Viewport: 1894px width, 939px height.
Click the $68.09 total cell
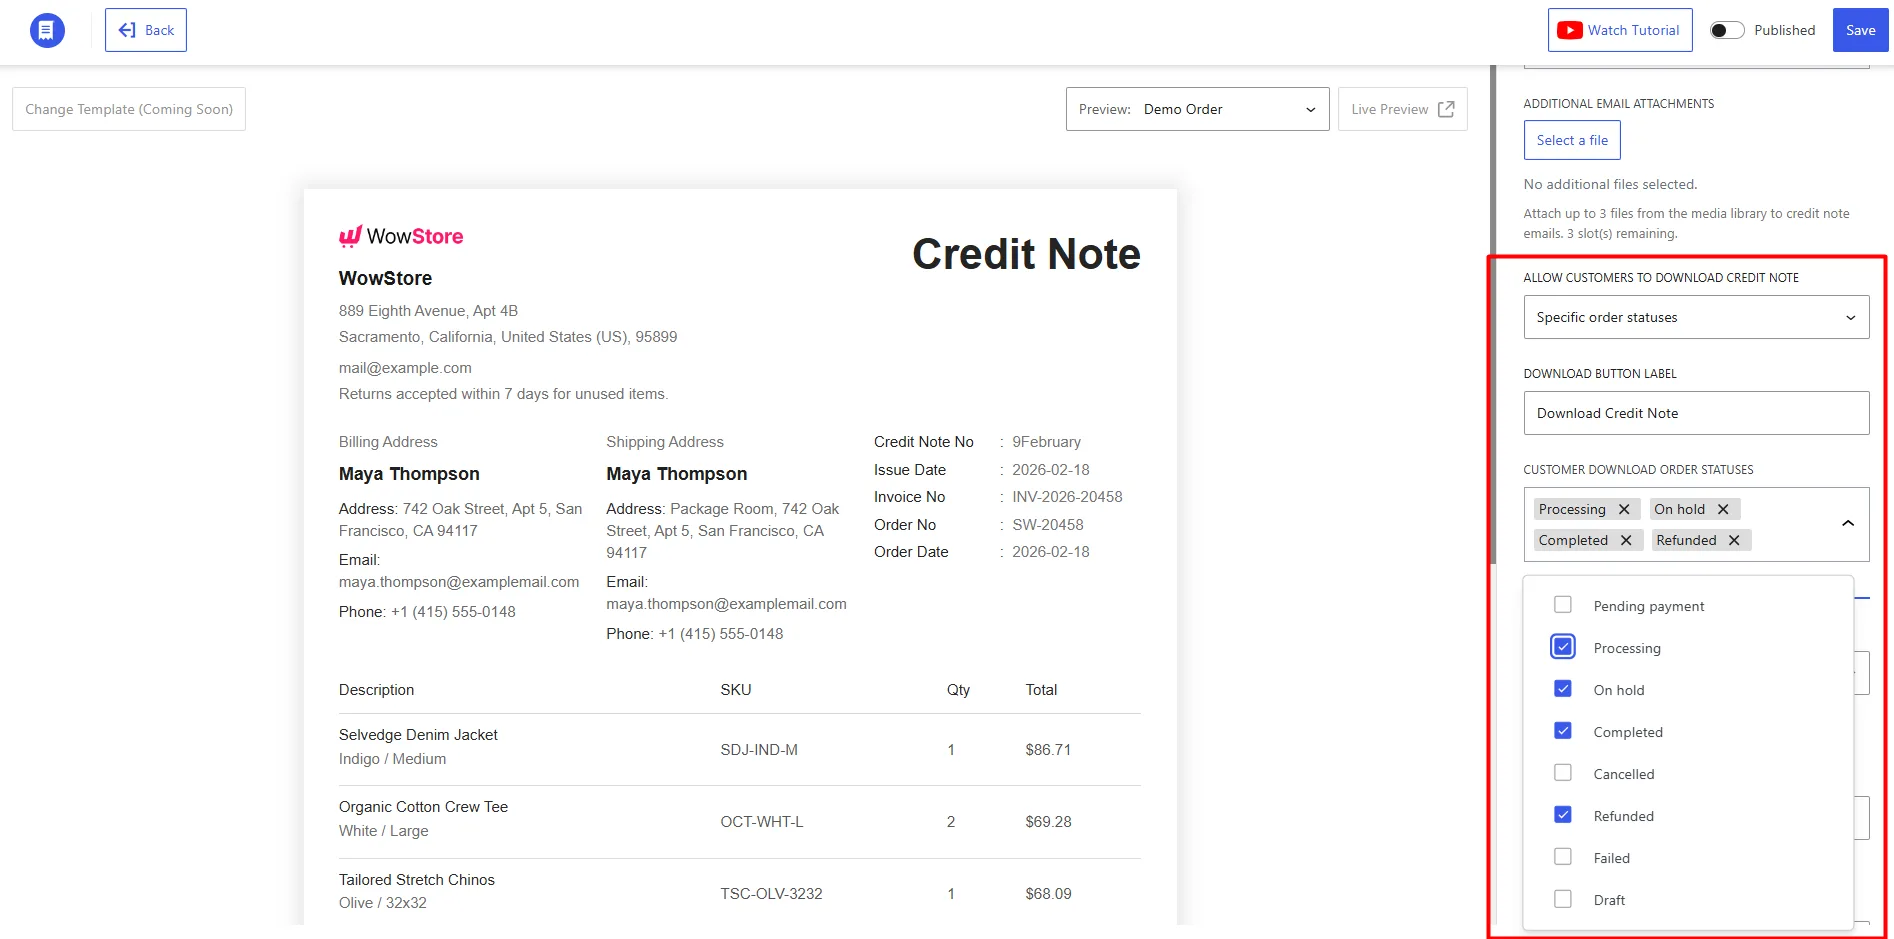(x=1048, y=894)
